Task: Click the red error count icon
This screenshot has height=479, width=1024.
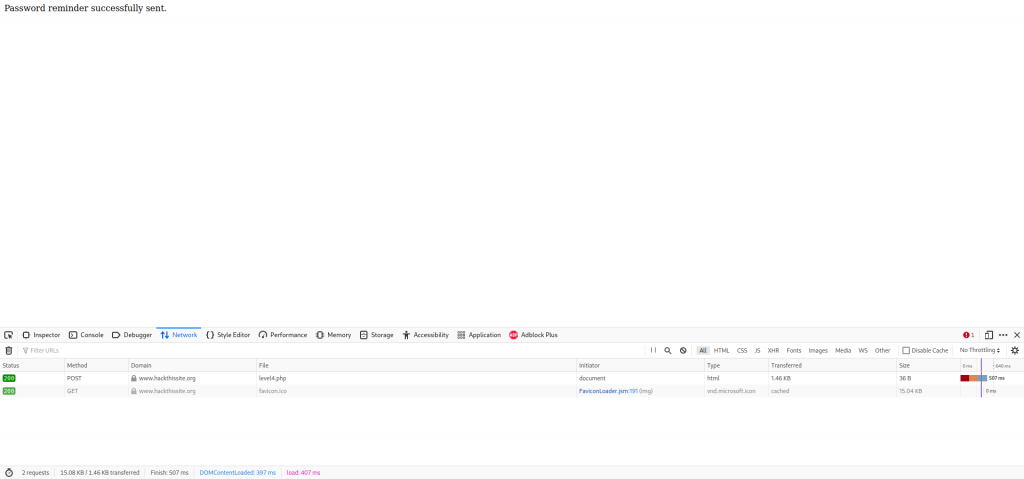Action: click(x=967, y=335)
